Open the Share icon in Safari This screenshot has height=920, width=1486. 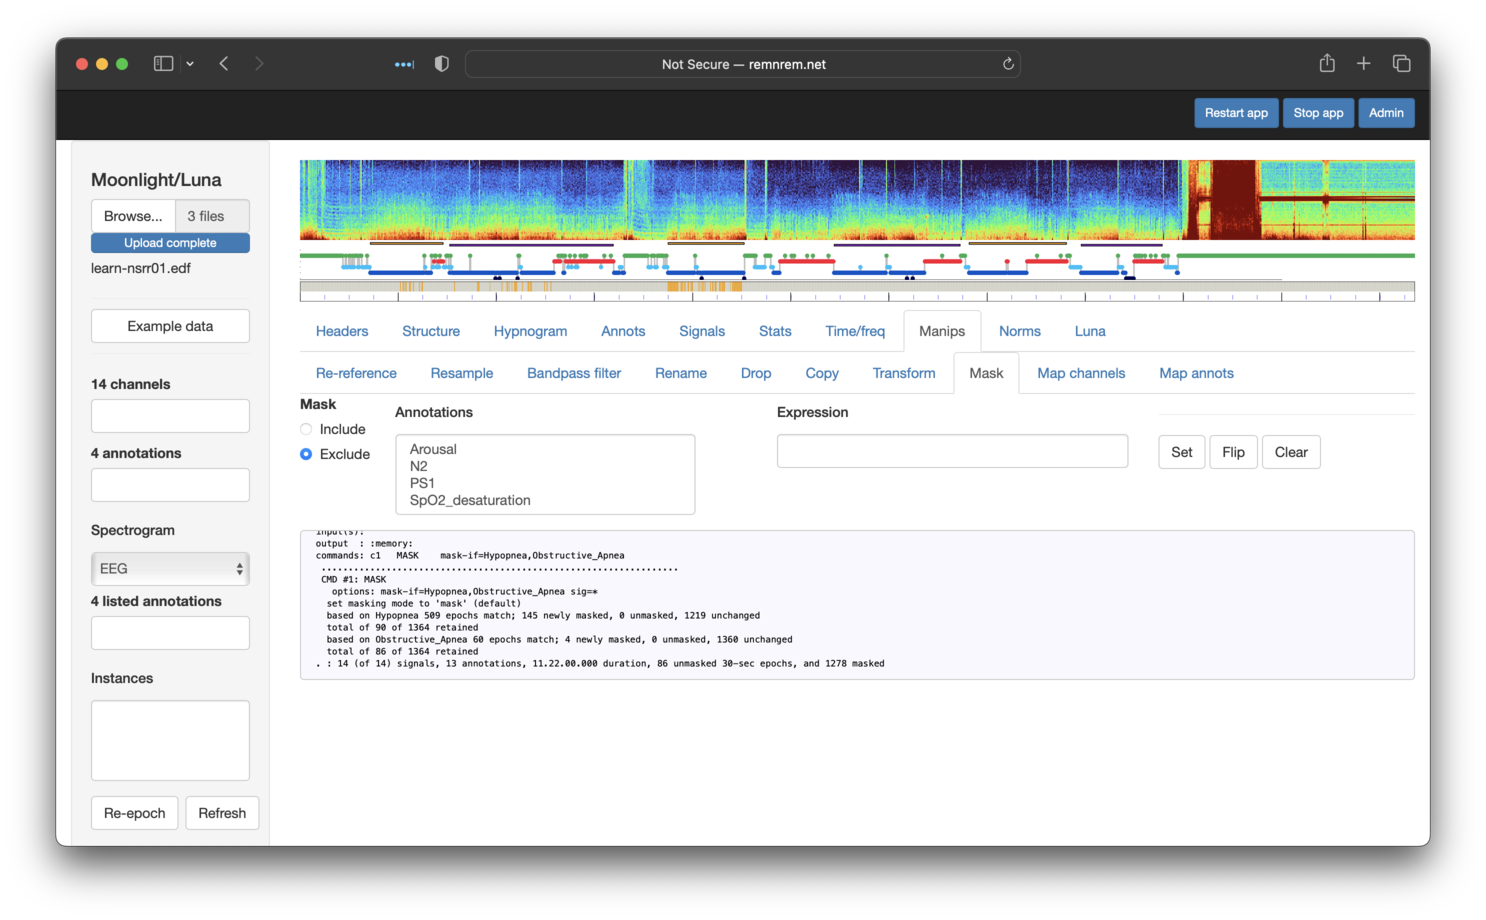[x=1327, y=64]
